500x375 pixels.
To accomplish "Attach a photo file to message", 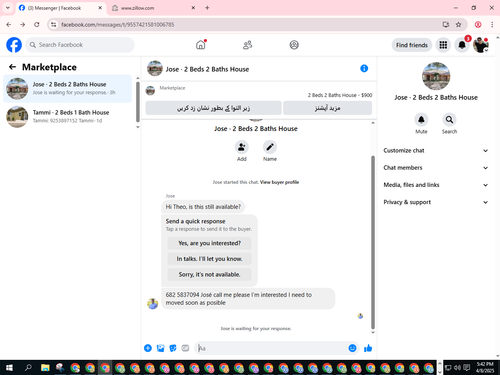I will point(160,348).
